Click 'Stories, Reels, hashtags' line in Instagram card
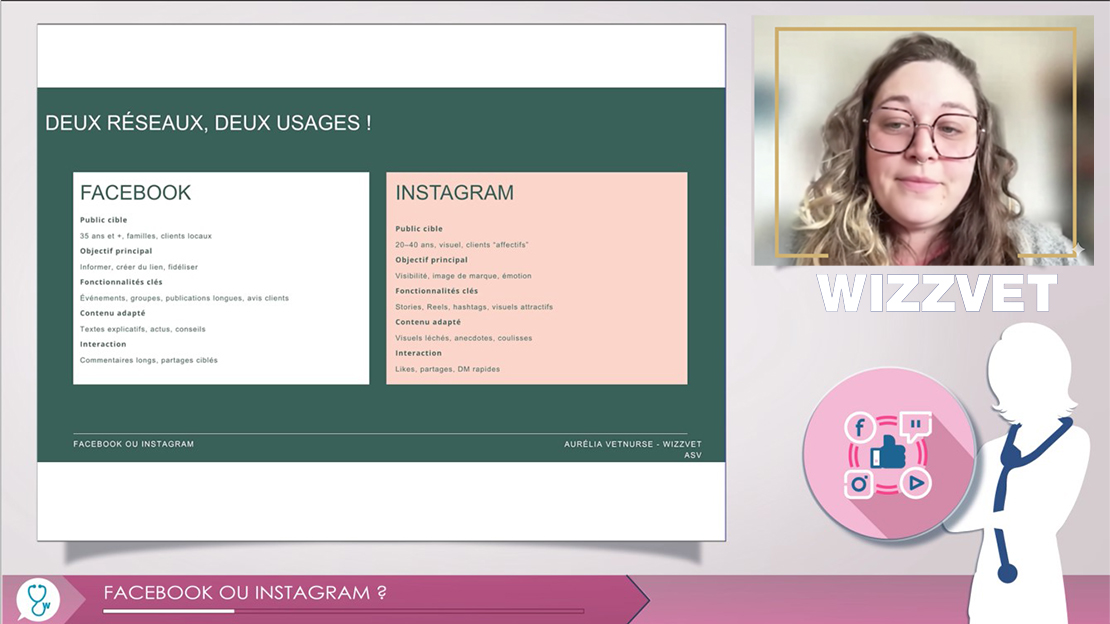The height and width of the screenshot is (624, 1110). tap(474, 307)
